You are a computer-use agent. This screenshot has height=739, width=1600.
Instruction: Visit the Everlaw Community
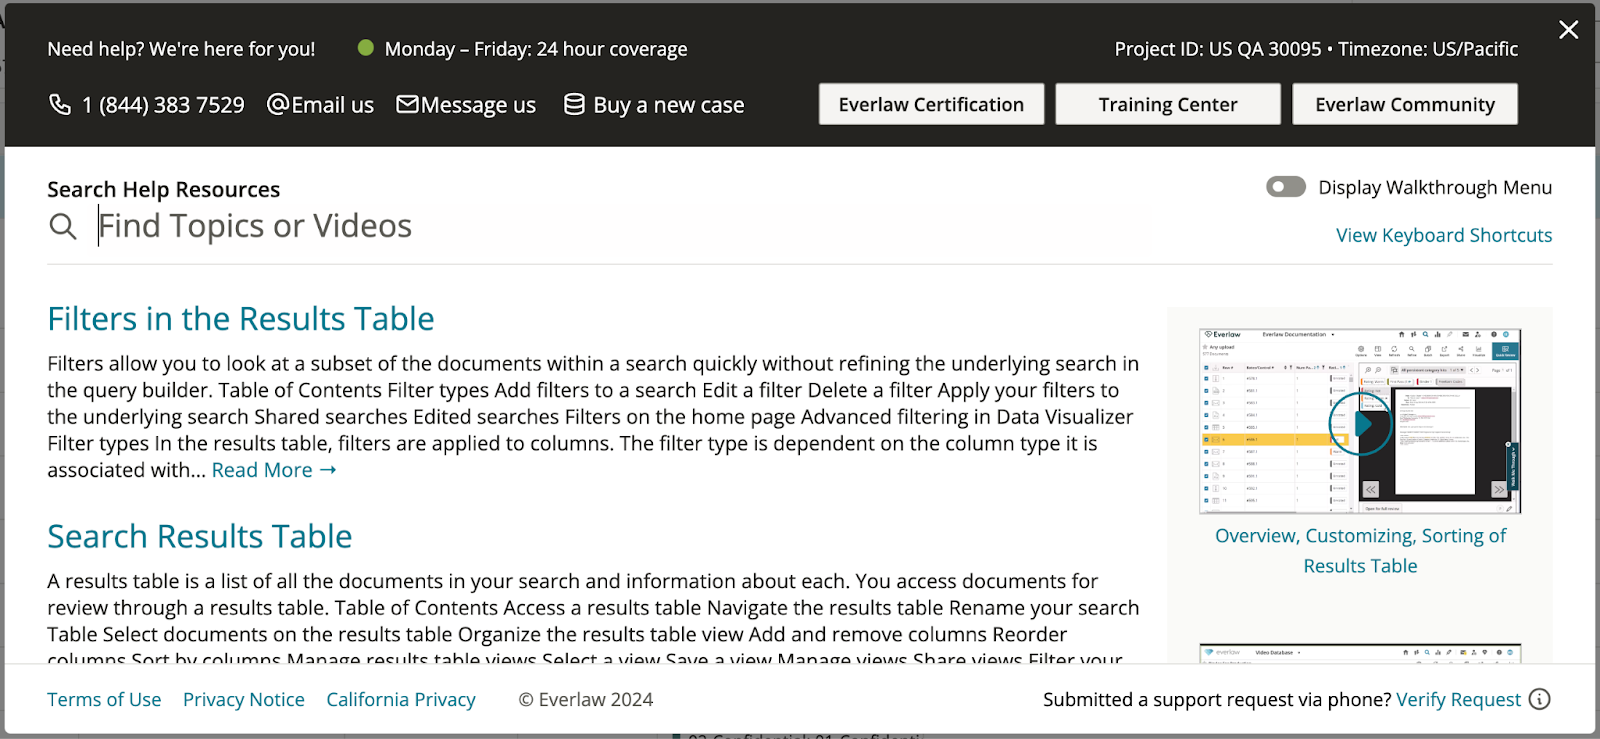pos(1404,103)
